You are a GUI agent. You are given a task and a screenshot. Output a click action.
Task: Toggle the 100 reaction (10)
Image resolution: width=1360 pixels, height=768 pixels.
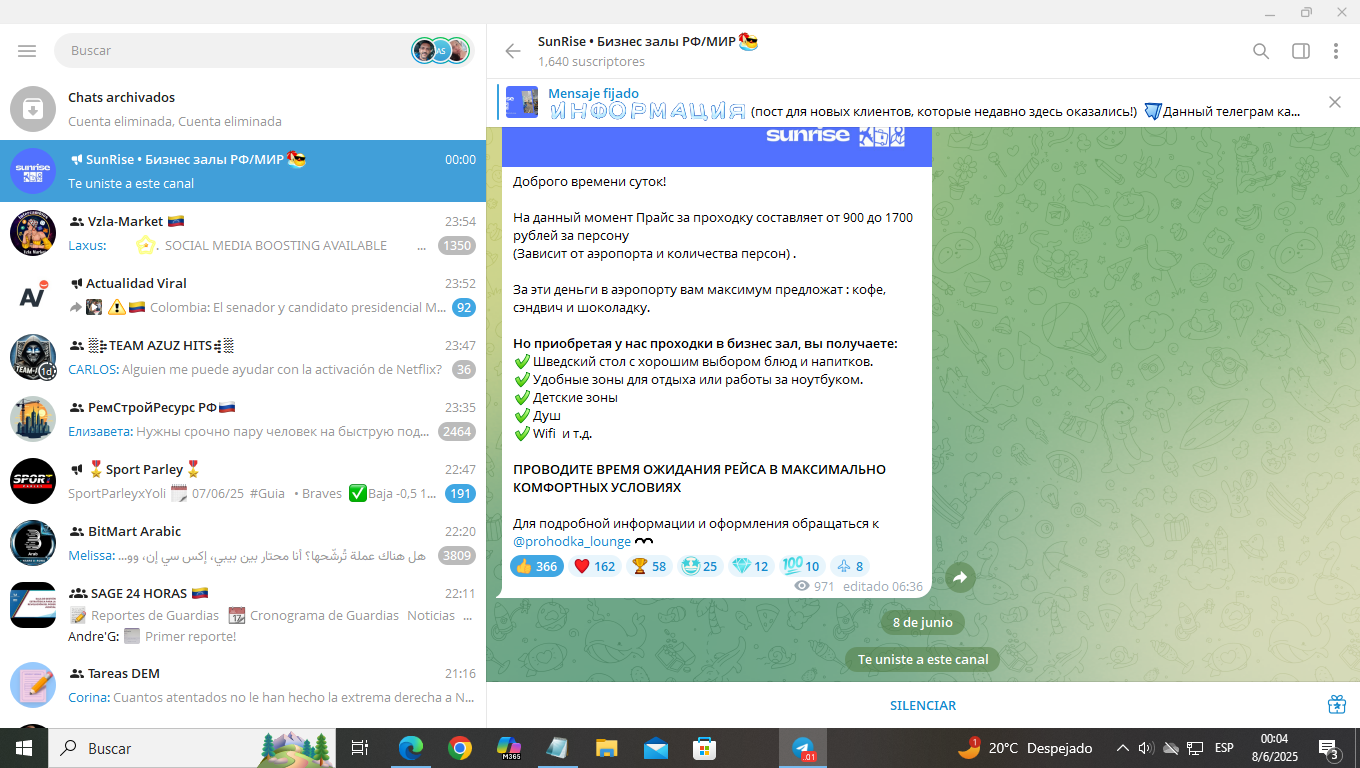tap(802, 566)
